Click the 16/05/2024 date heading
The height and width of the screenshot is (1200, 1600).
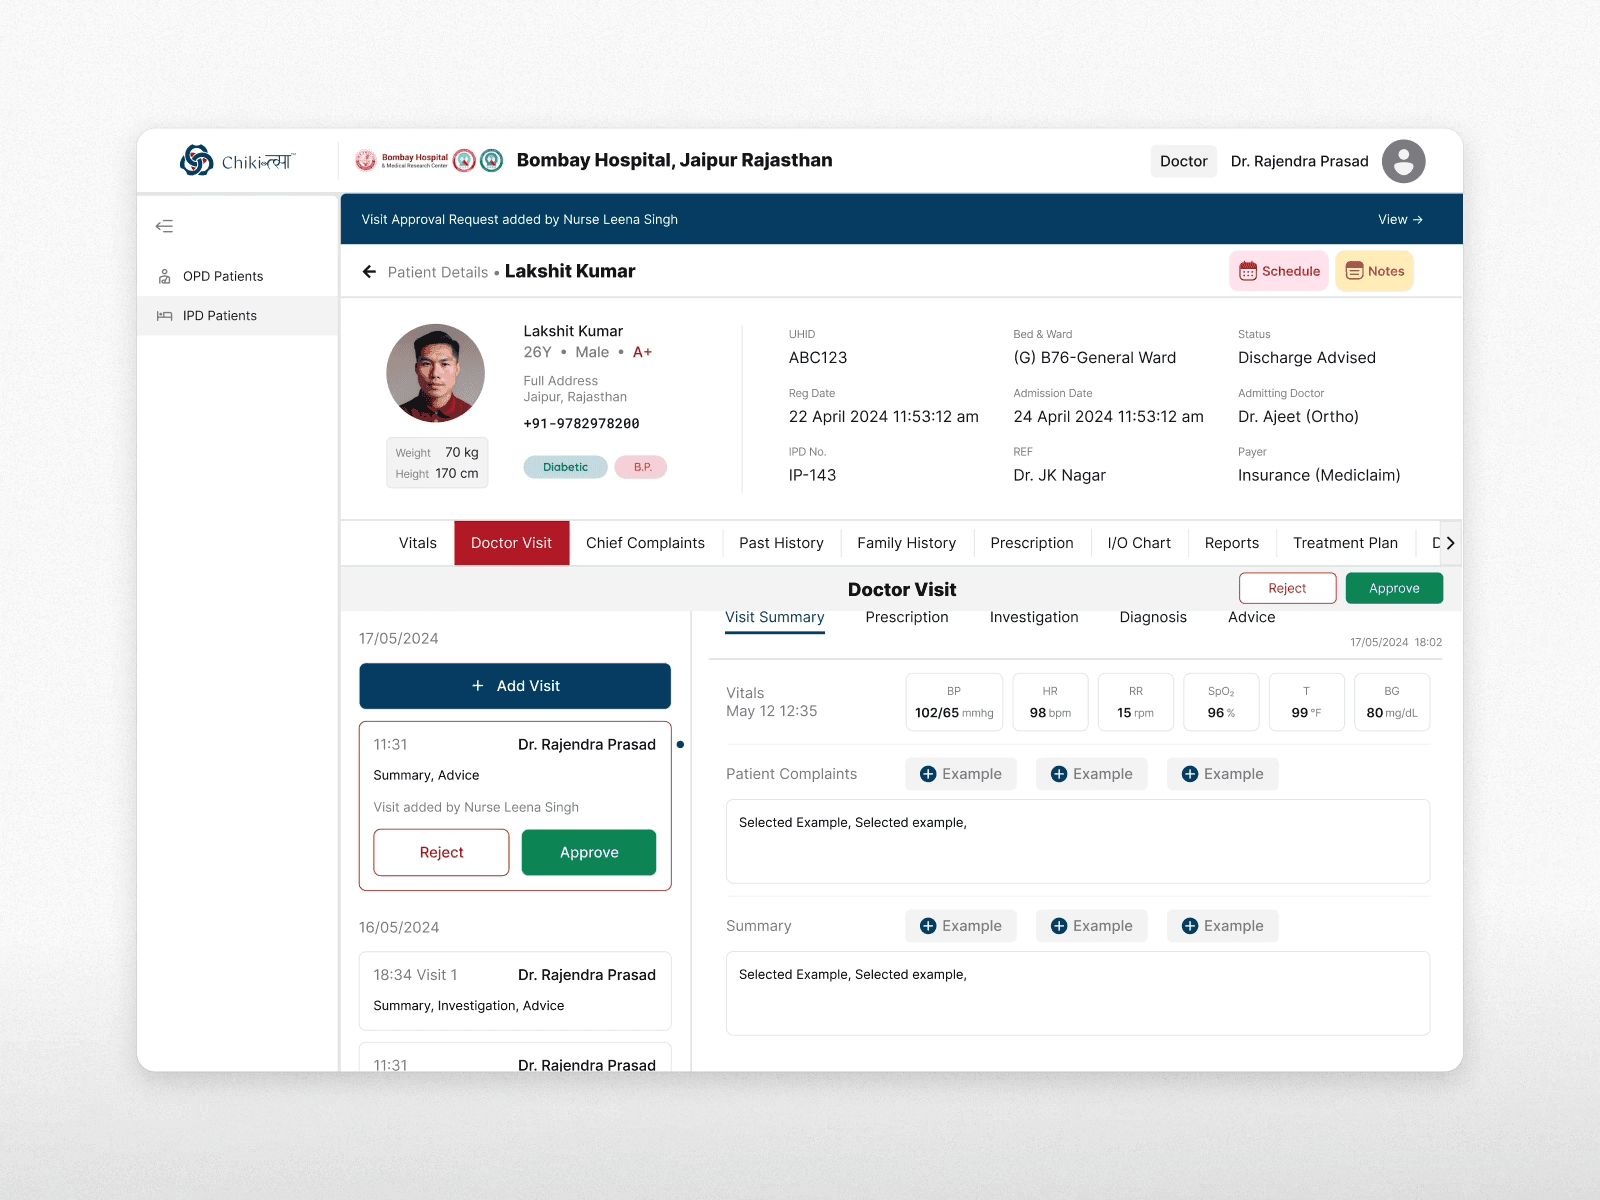[399, 928]
